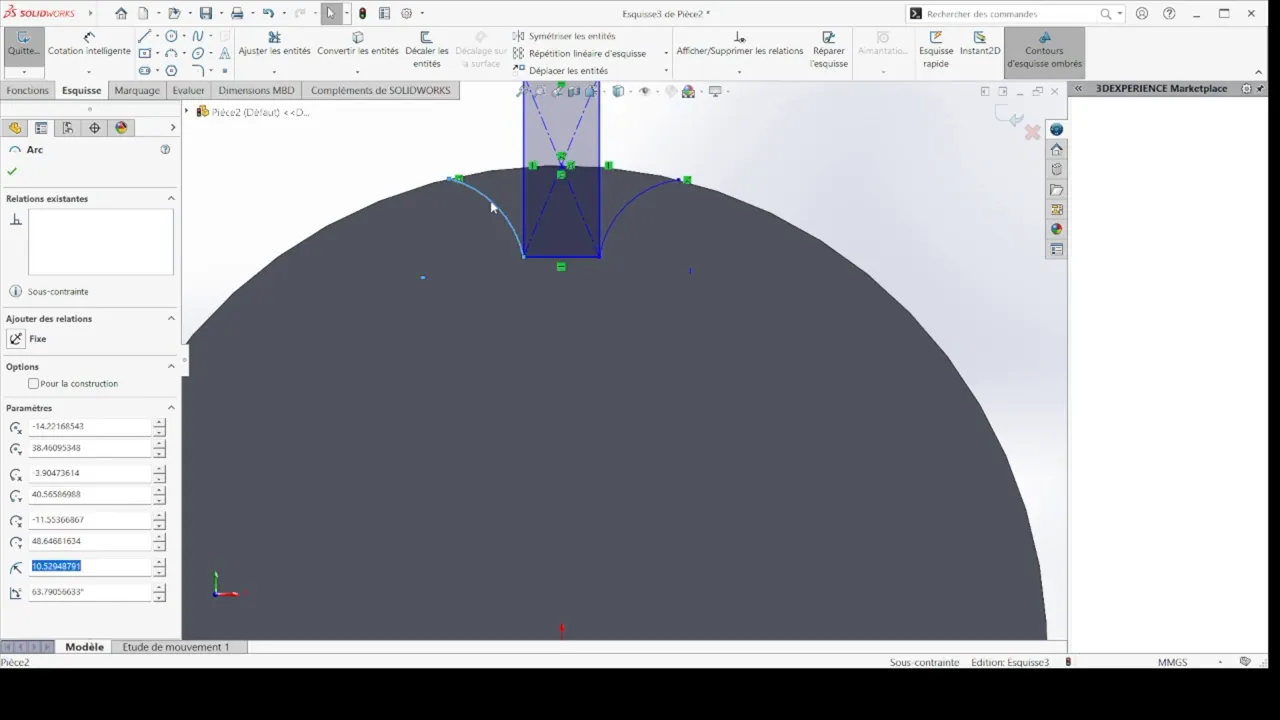Open file properties icon in title bar

[384, 14]
